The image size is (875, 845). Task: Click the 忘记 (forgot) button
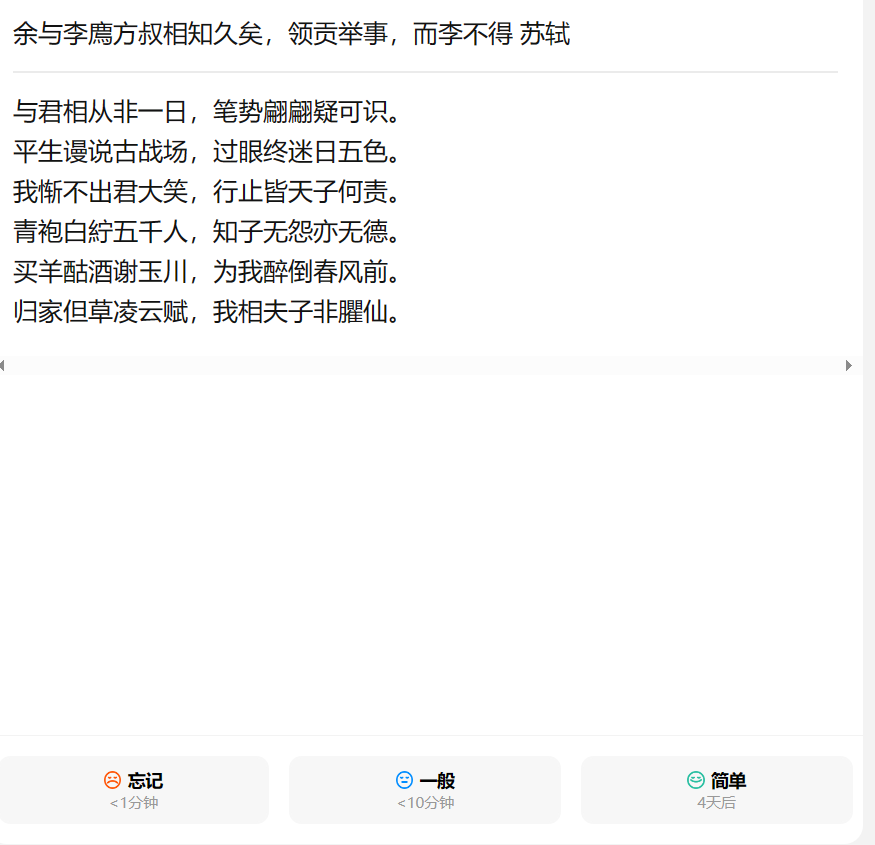(133, 790)
